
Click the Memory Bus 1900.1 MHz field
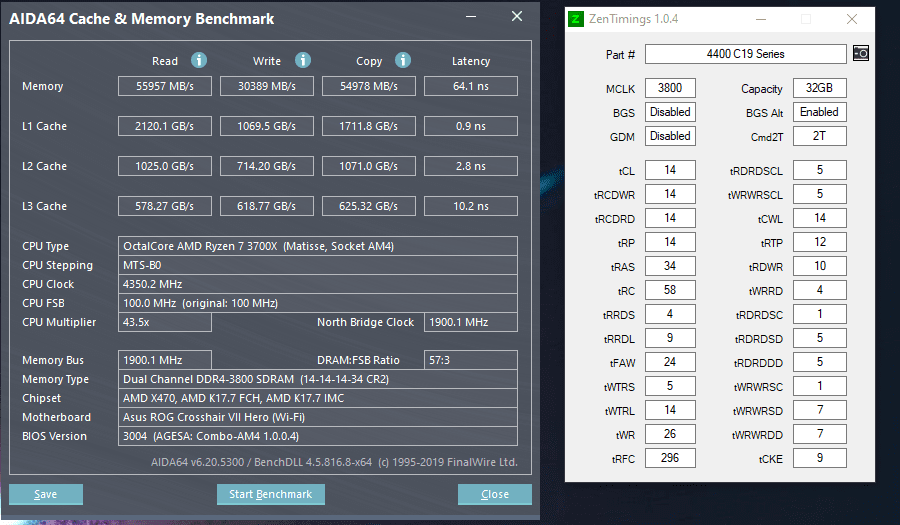point(165,360)
